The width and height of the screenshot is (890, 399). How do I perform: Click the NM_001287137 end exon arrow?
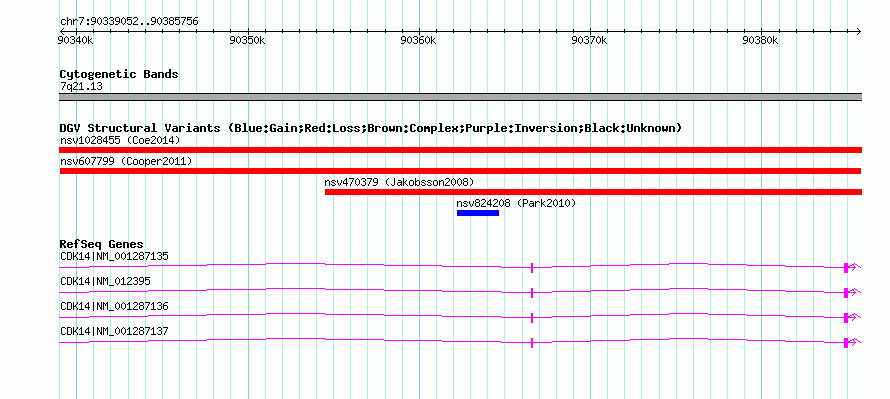click(x=853, y=342)
